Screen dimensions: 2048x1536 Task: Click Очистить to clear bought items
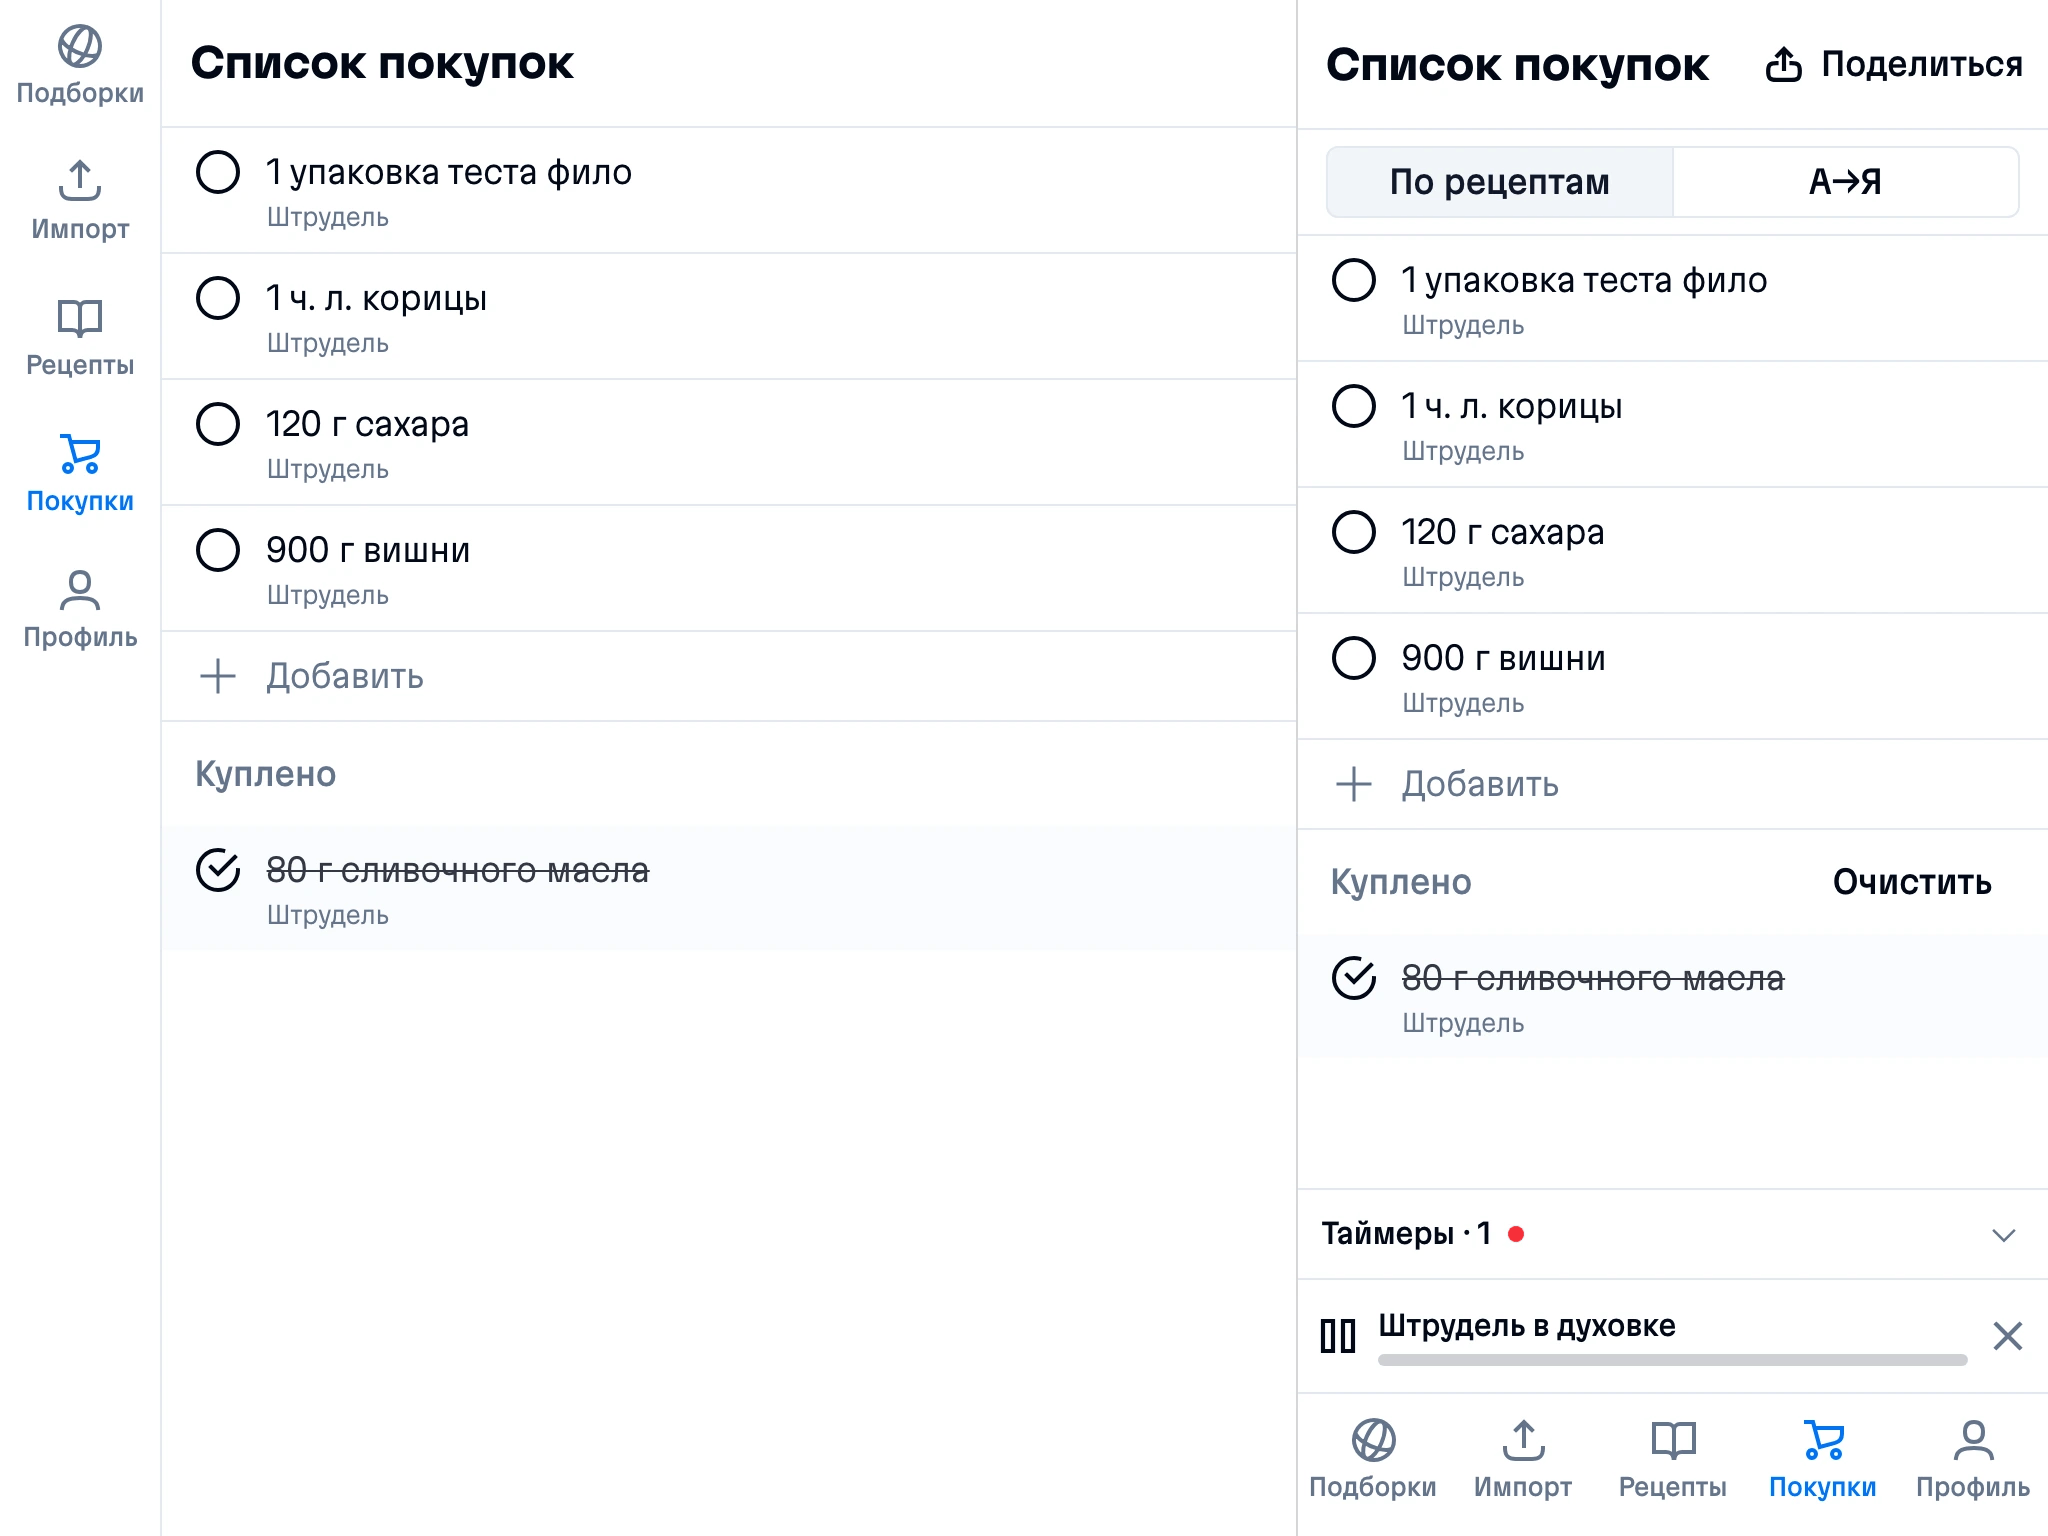point(1911,882)
